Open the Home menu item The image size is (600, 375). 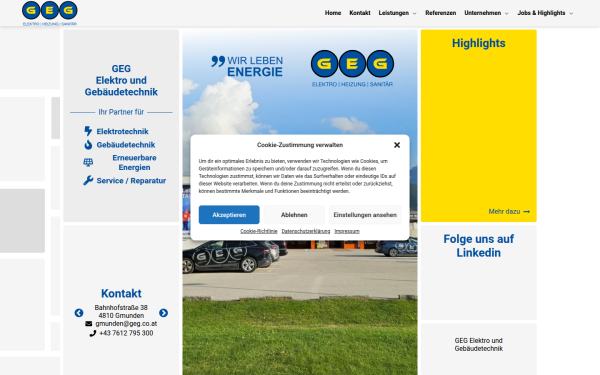(333, 13)
